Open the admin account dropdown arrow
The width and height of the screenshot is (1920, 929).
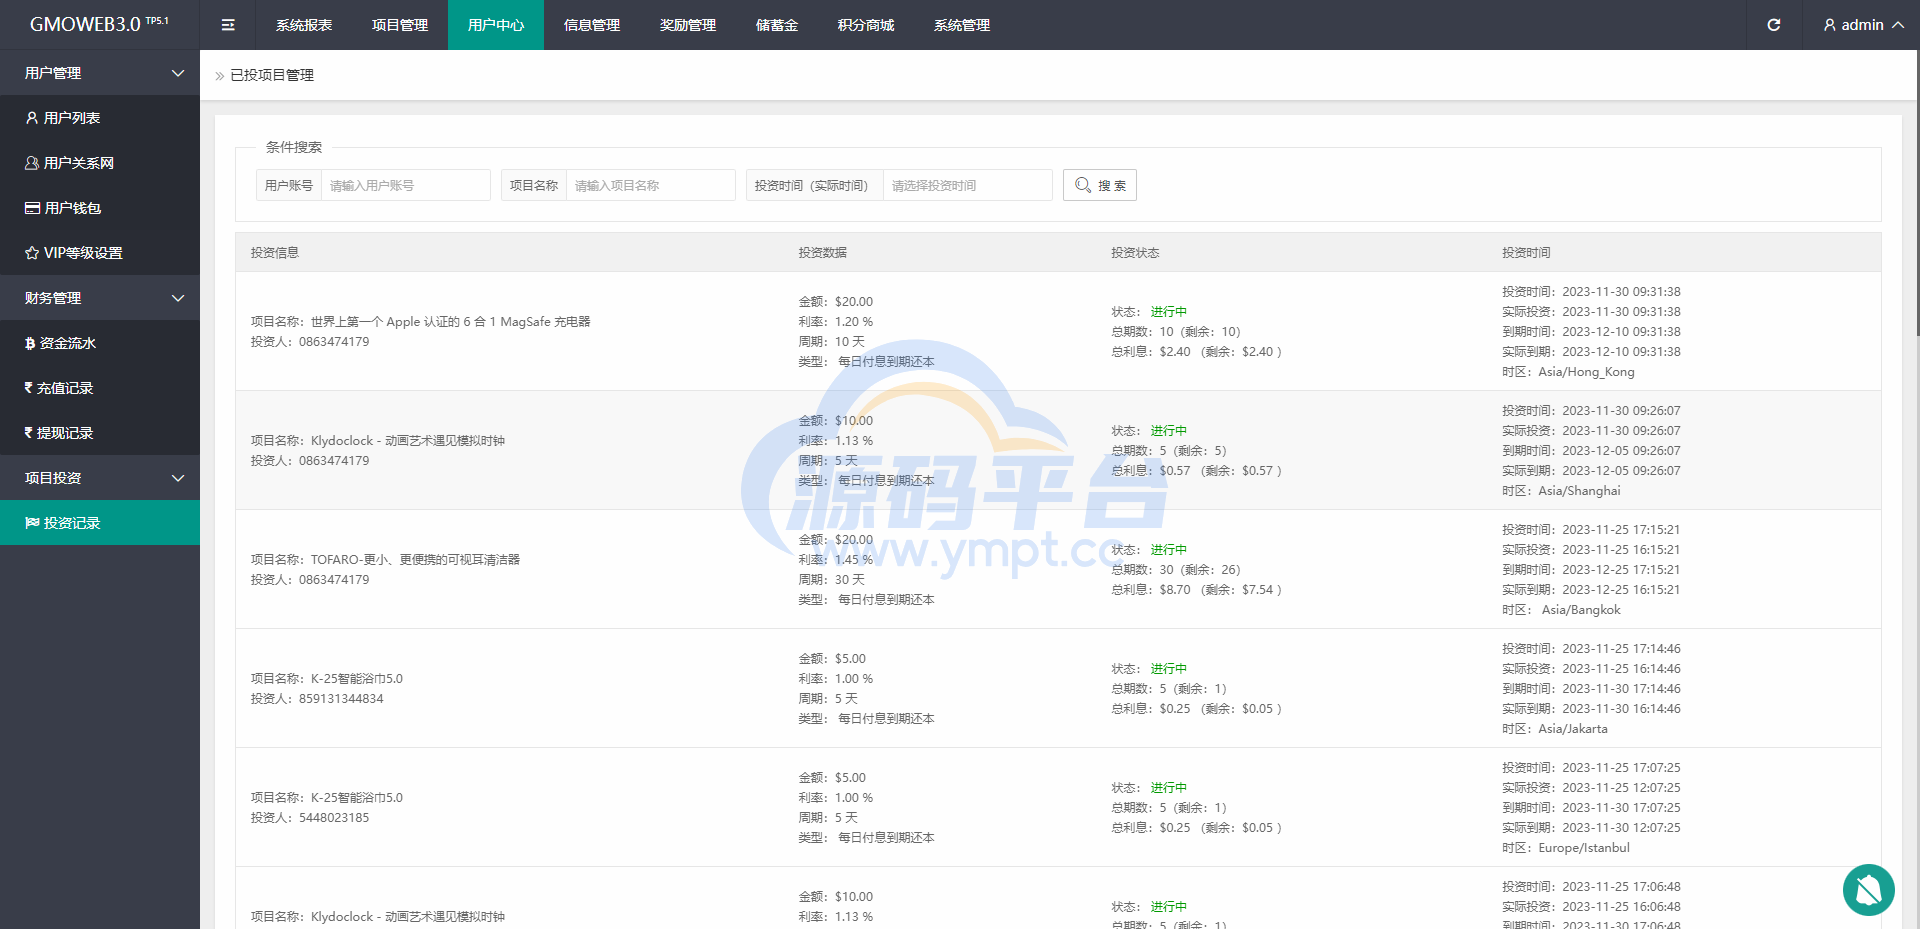pyautogui.click(x=1897, y=25)
